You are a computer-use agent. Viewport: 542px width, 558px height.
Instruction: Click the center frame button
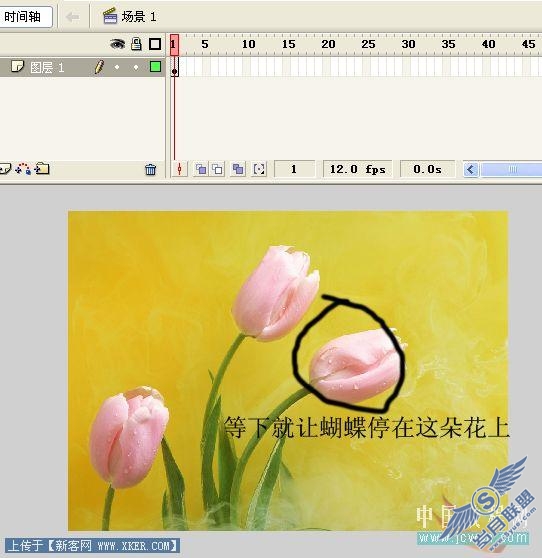[180, 169]
